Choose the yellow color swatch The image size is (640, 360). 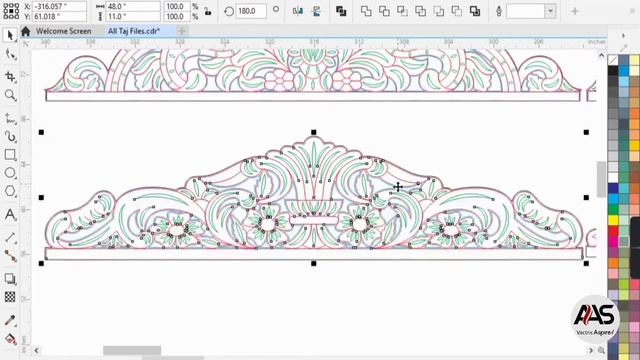(613, 220)
